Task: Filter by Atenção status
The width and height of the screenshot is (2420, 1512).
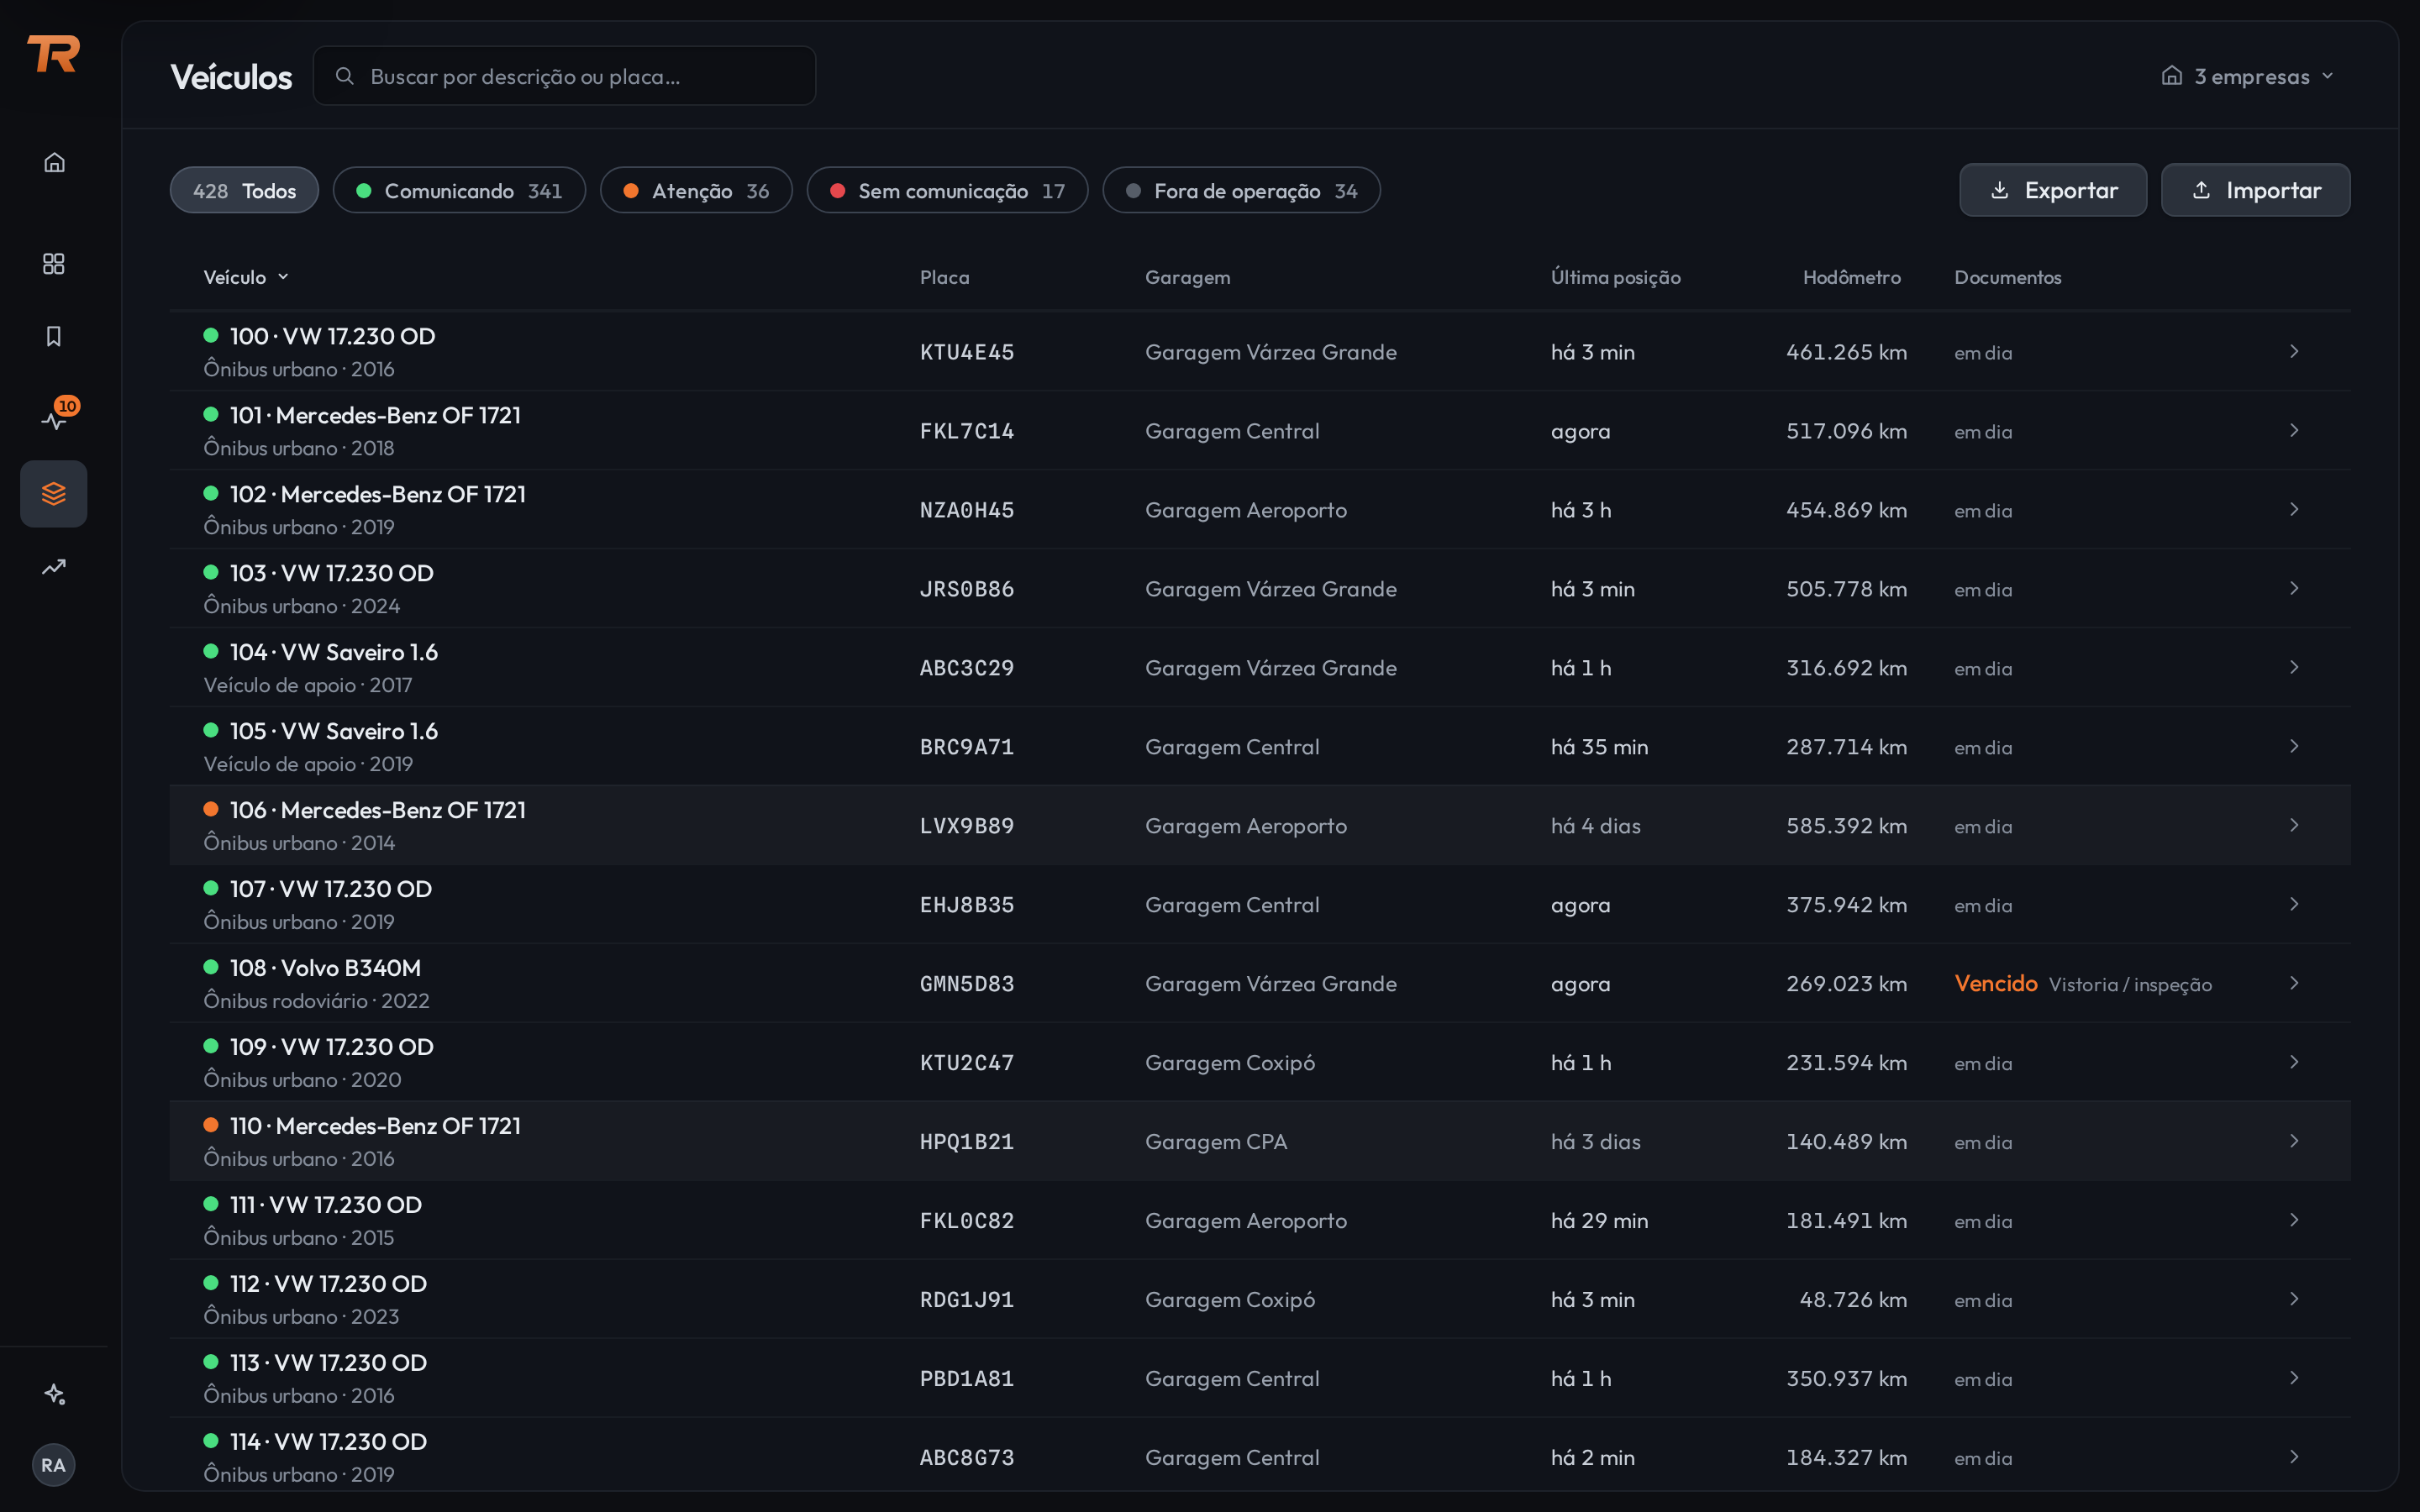Action: (696, 190)
